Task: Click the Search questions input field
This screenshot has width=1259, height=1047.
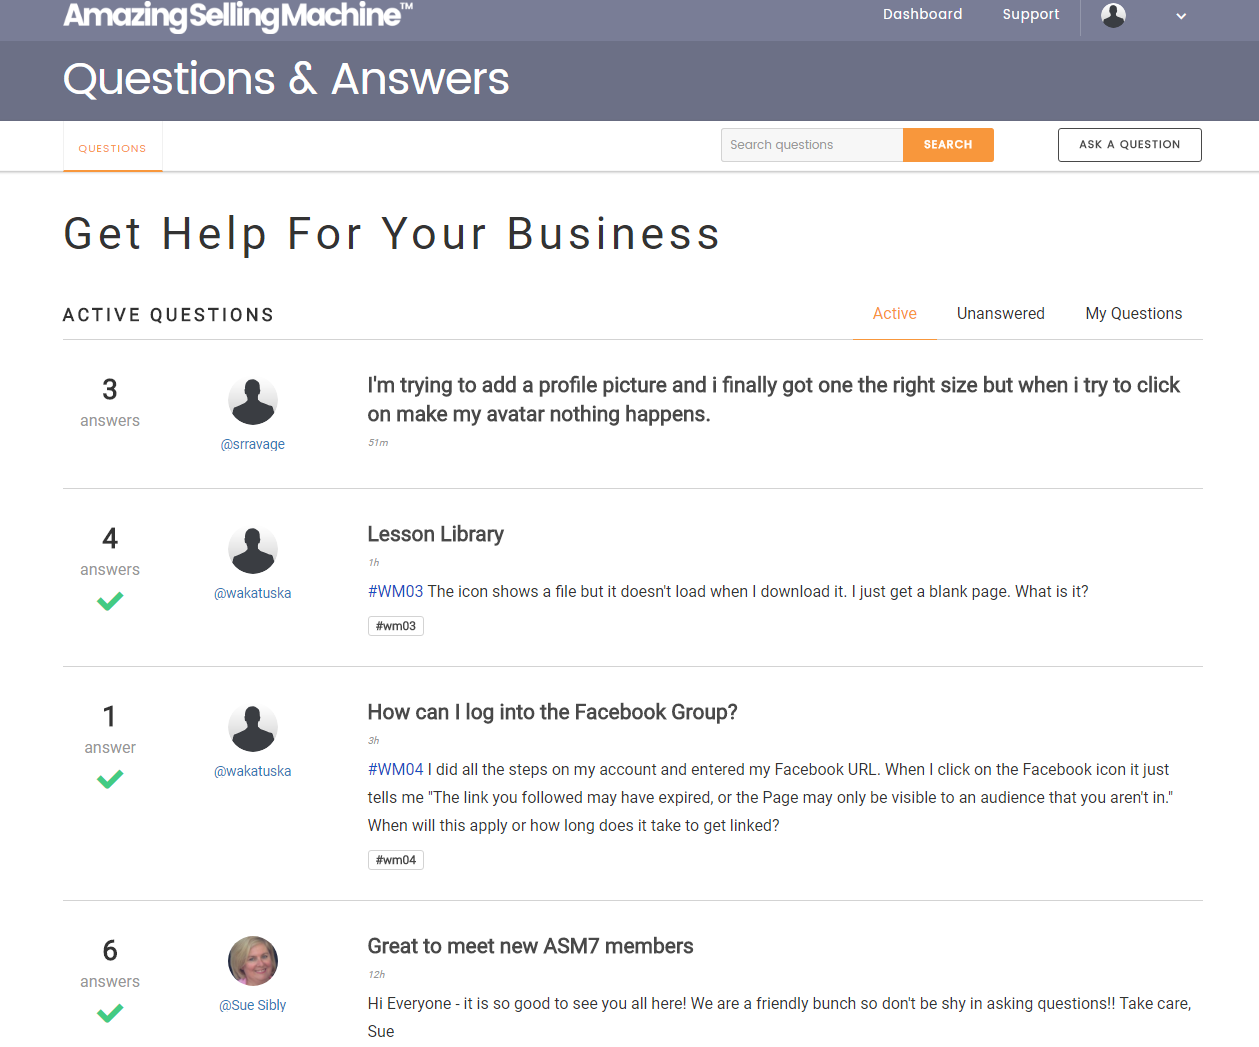Action: (812, 145)
